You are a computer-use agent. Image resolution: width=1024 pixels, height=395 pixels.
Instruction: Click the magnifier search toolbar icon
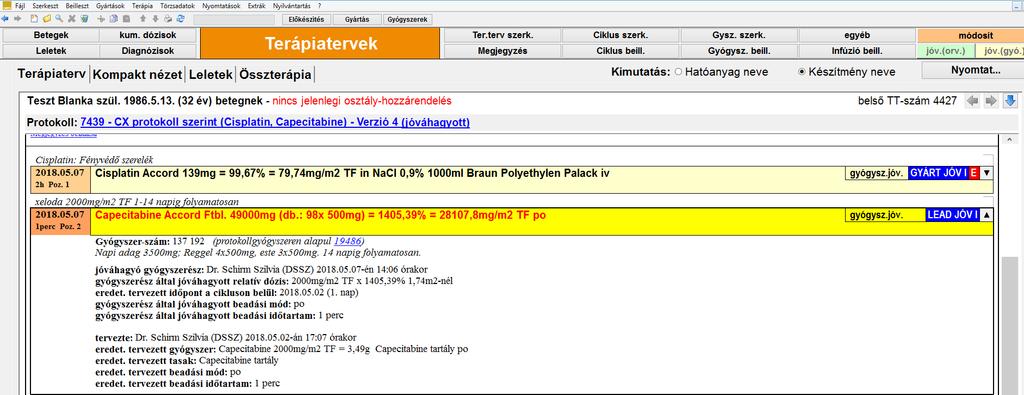click(x=59, y=19)
